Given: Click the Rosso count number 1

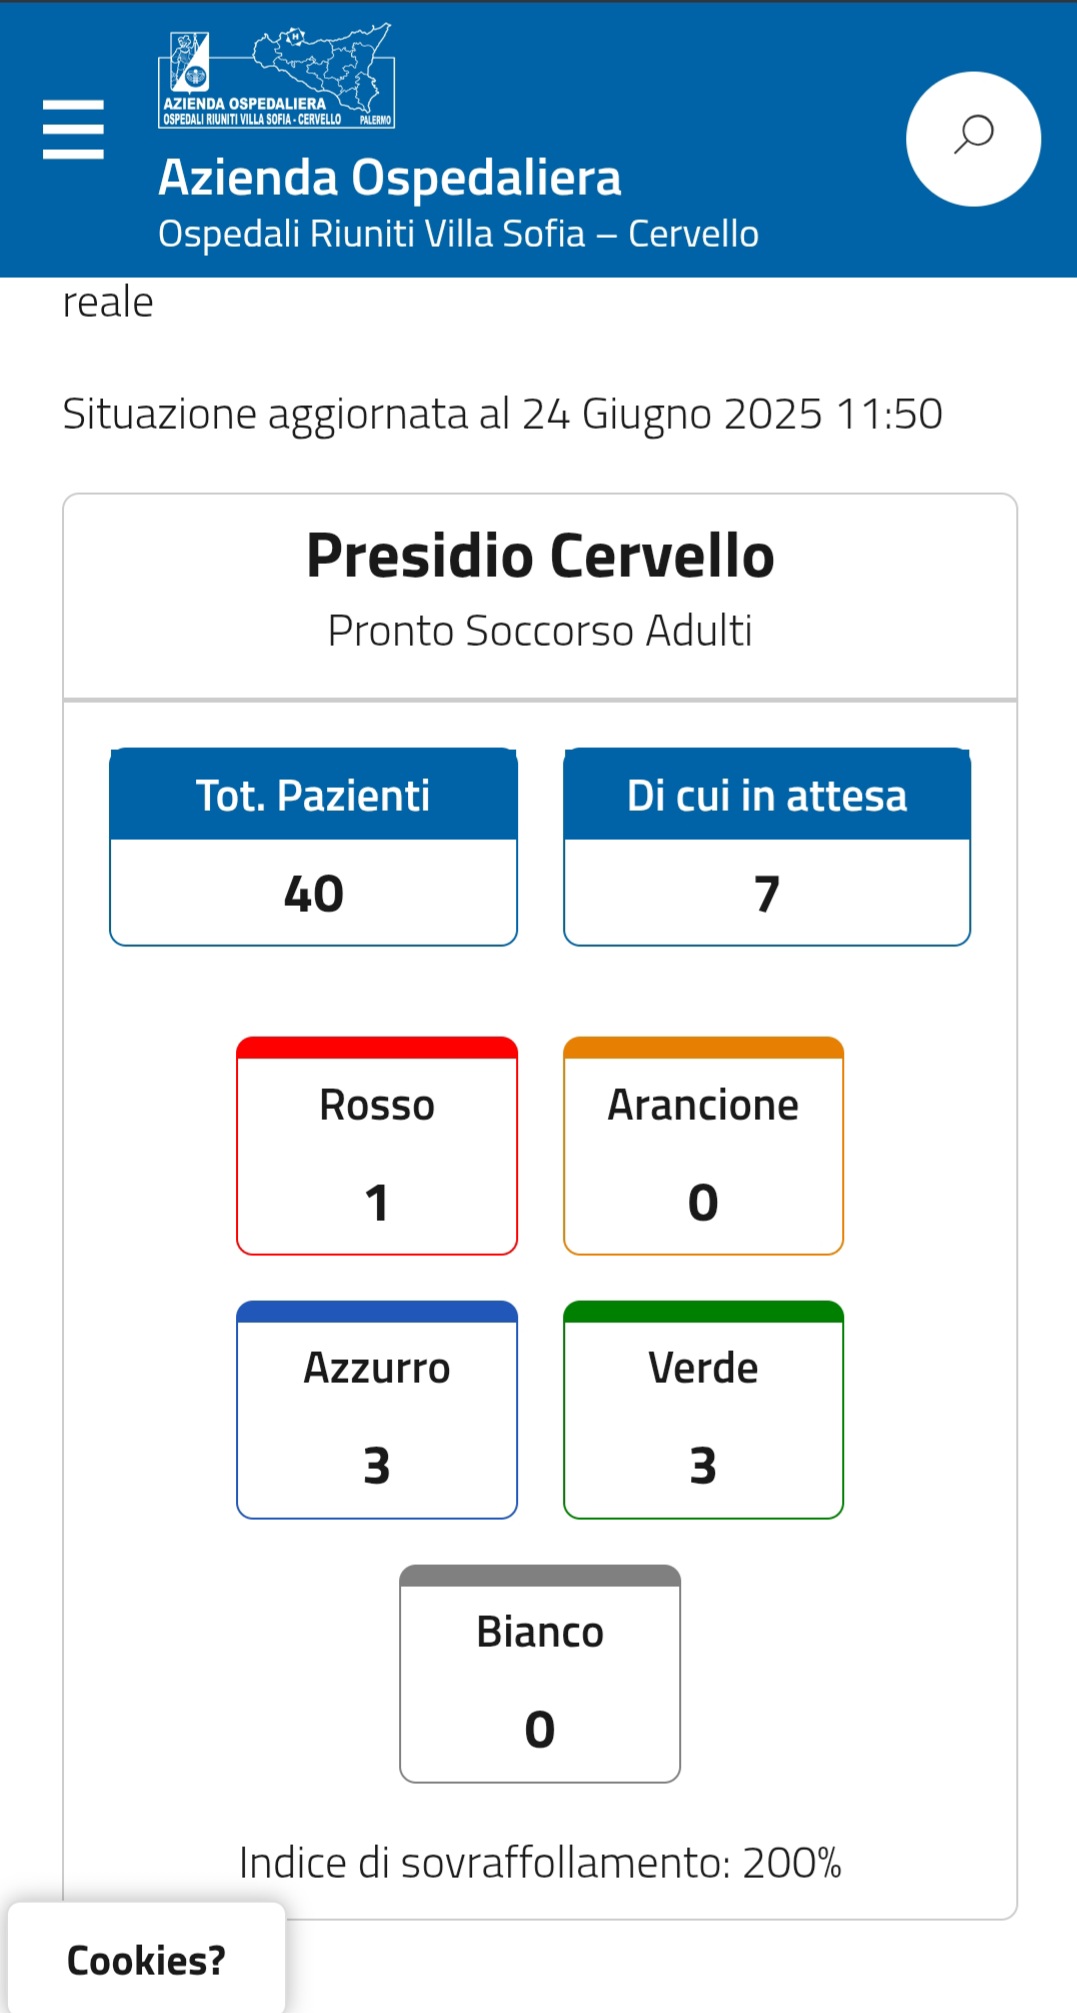Looking at the screenshot, I should pyautogui.click(x=377, y=1202).
